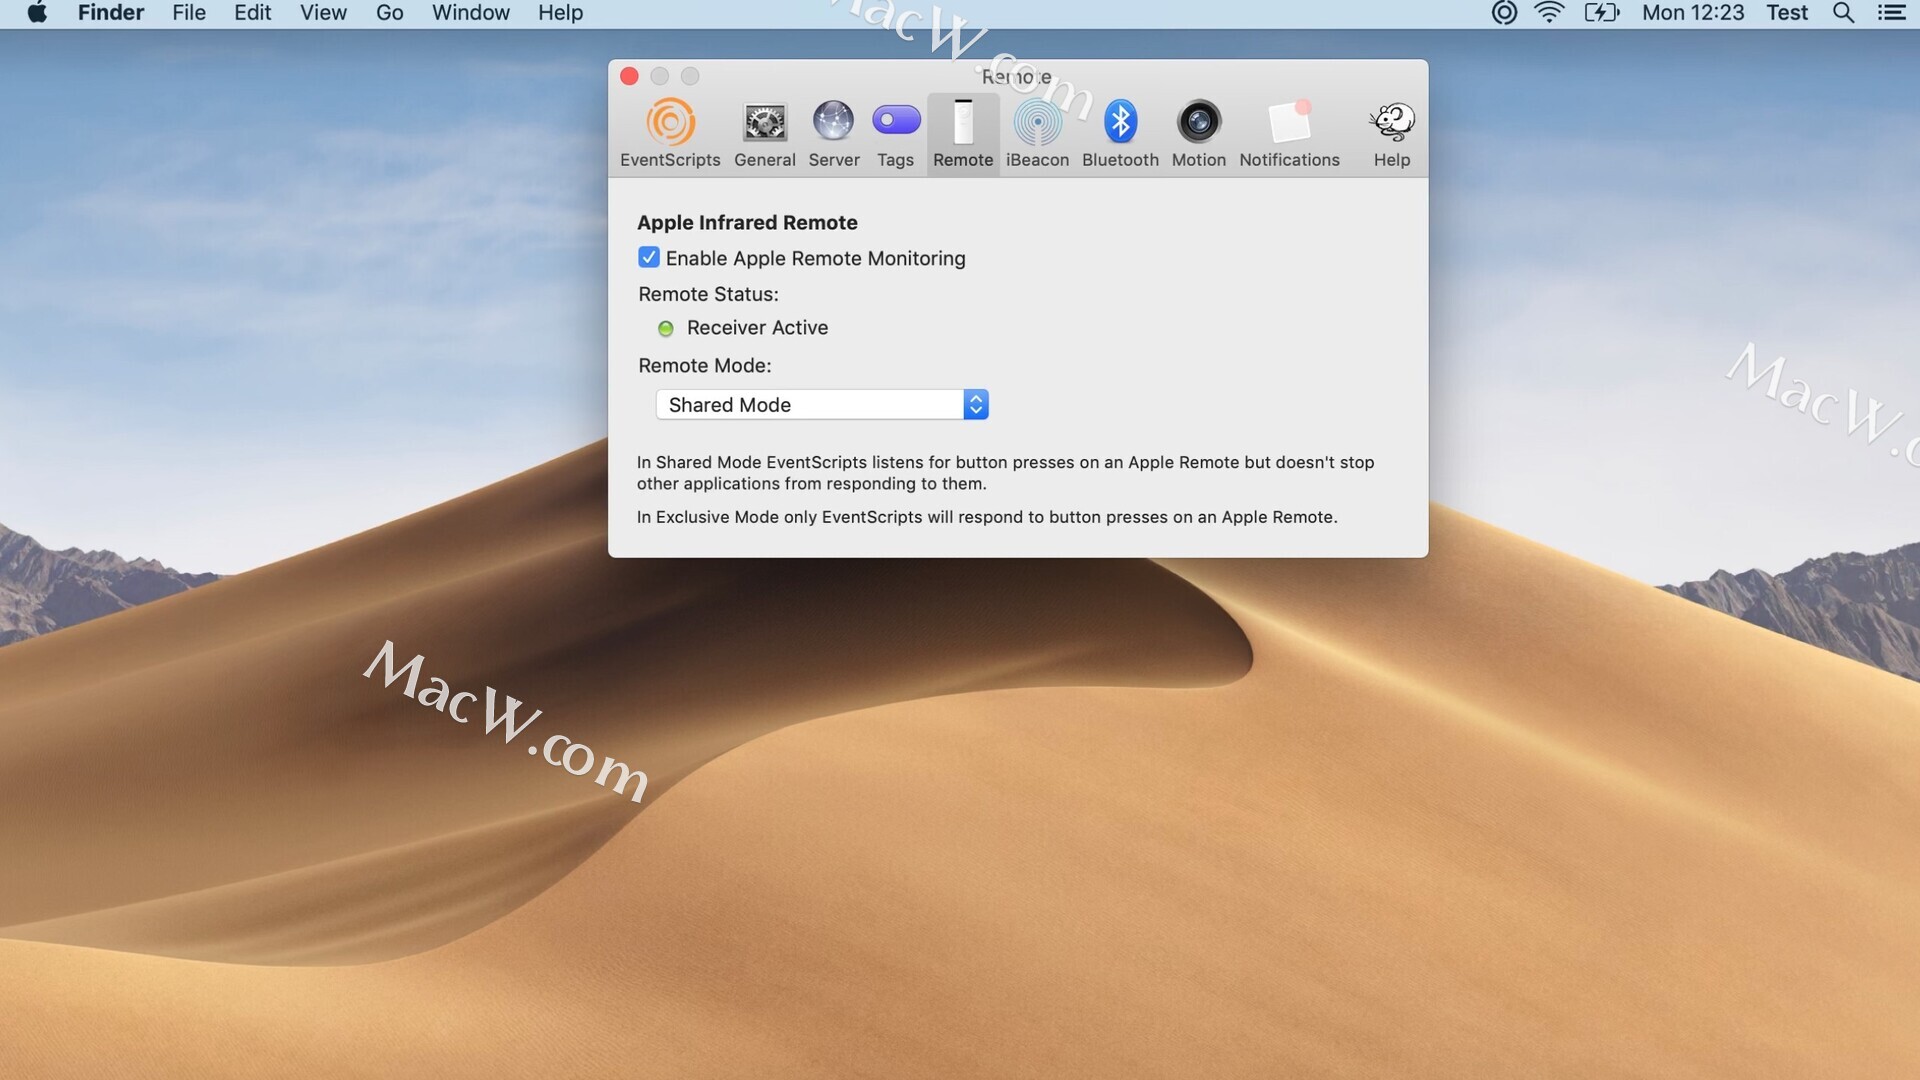The image size is (1920, 1080).
Task: Switch to the Motion camera pane
Action: pos(1198,134)
